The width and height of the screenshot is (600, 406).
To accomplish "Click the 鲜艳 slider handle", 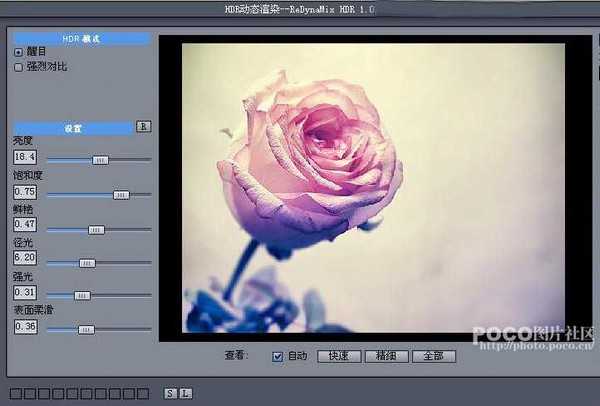I will tap(96, 229).
